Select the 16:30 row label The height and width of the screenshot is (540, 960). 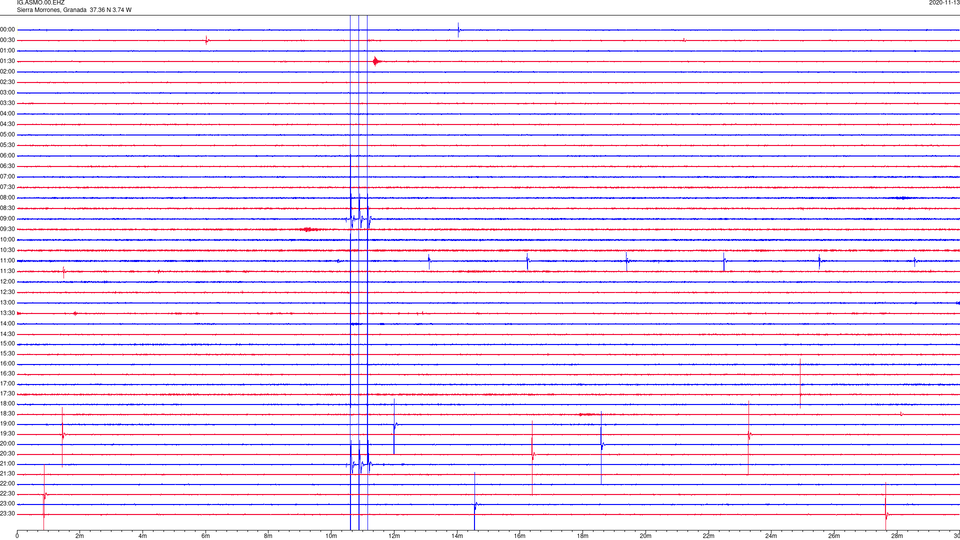pyautogui.click(x=8, y=373)
